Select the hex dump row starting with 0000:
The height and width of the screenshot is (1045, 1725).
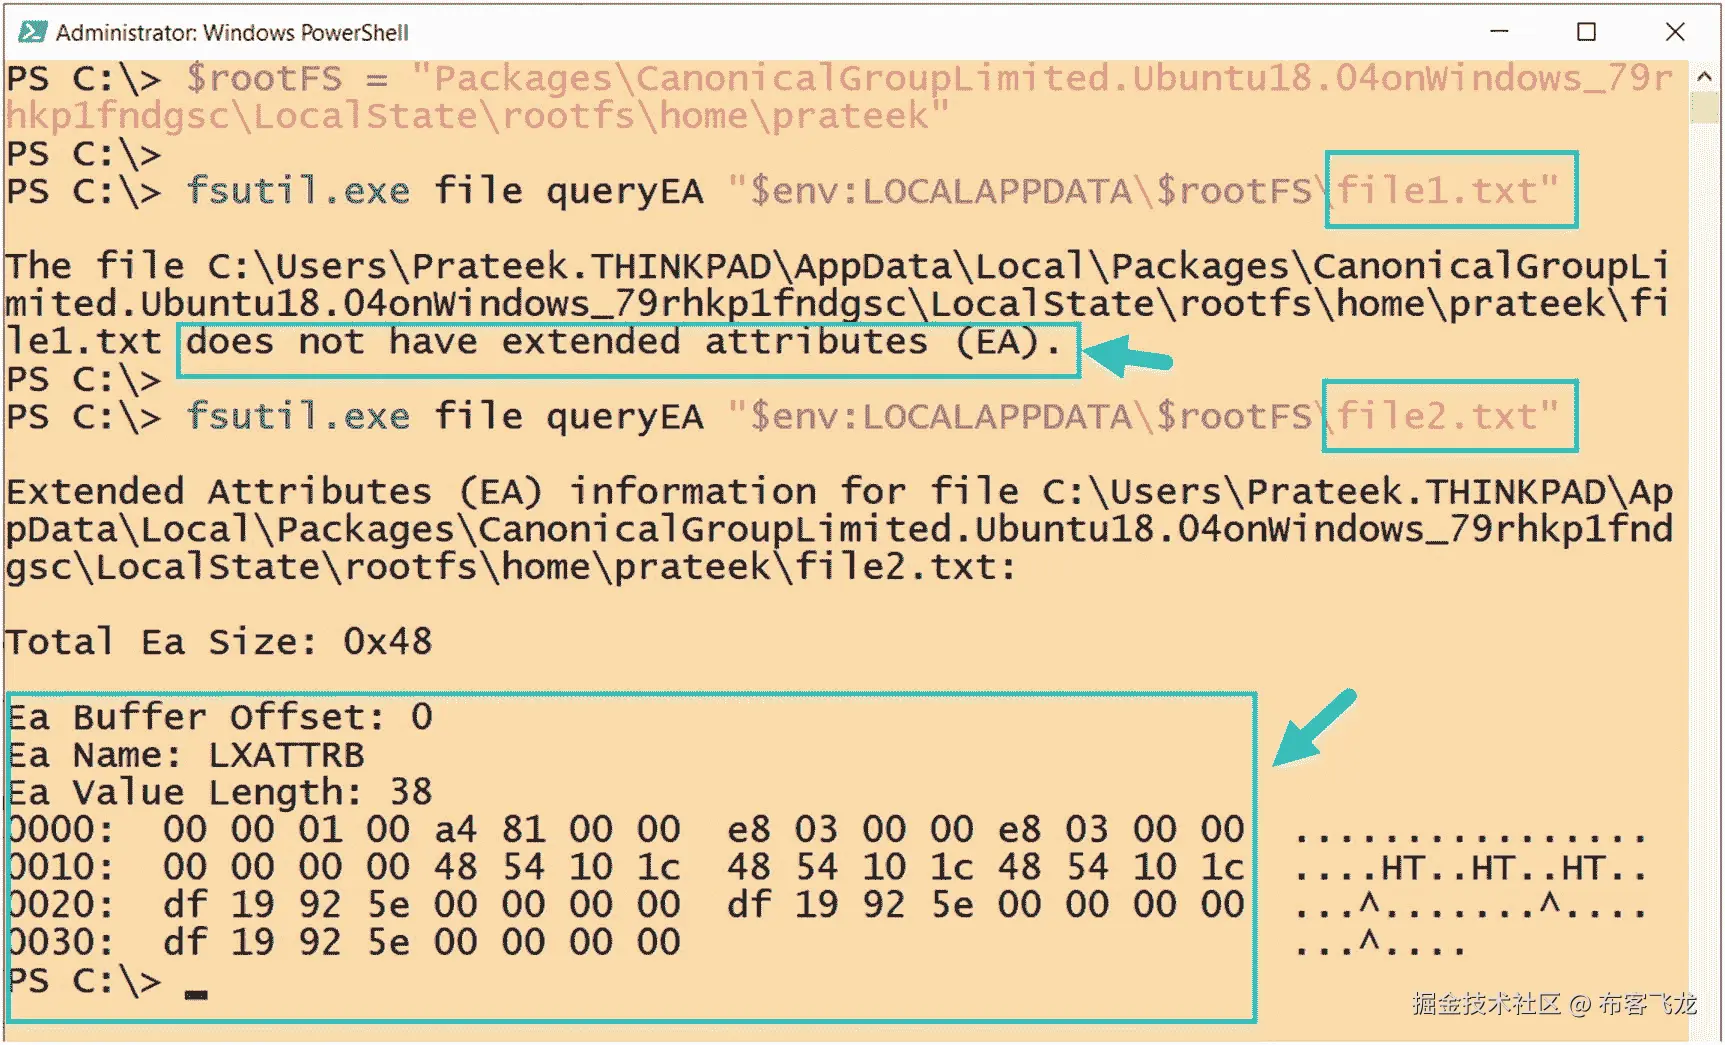tap(620, 829)
